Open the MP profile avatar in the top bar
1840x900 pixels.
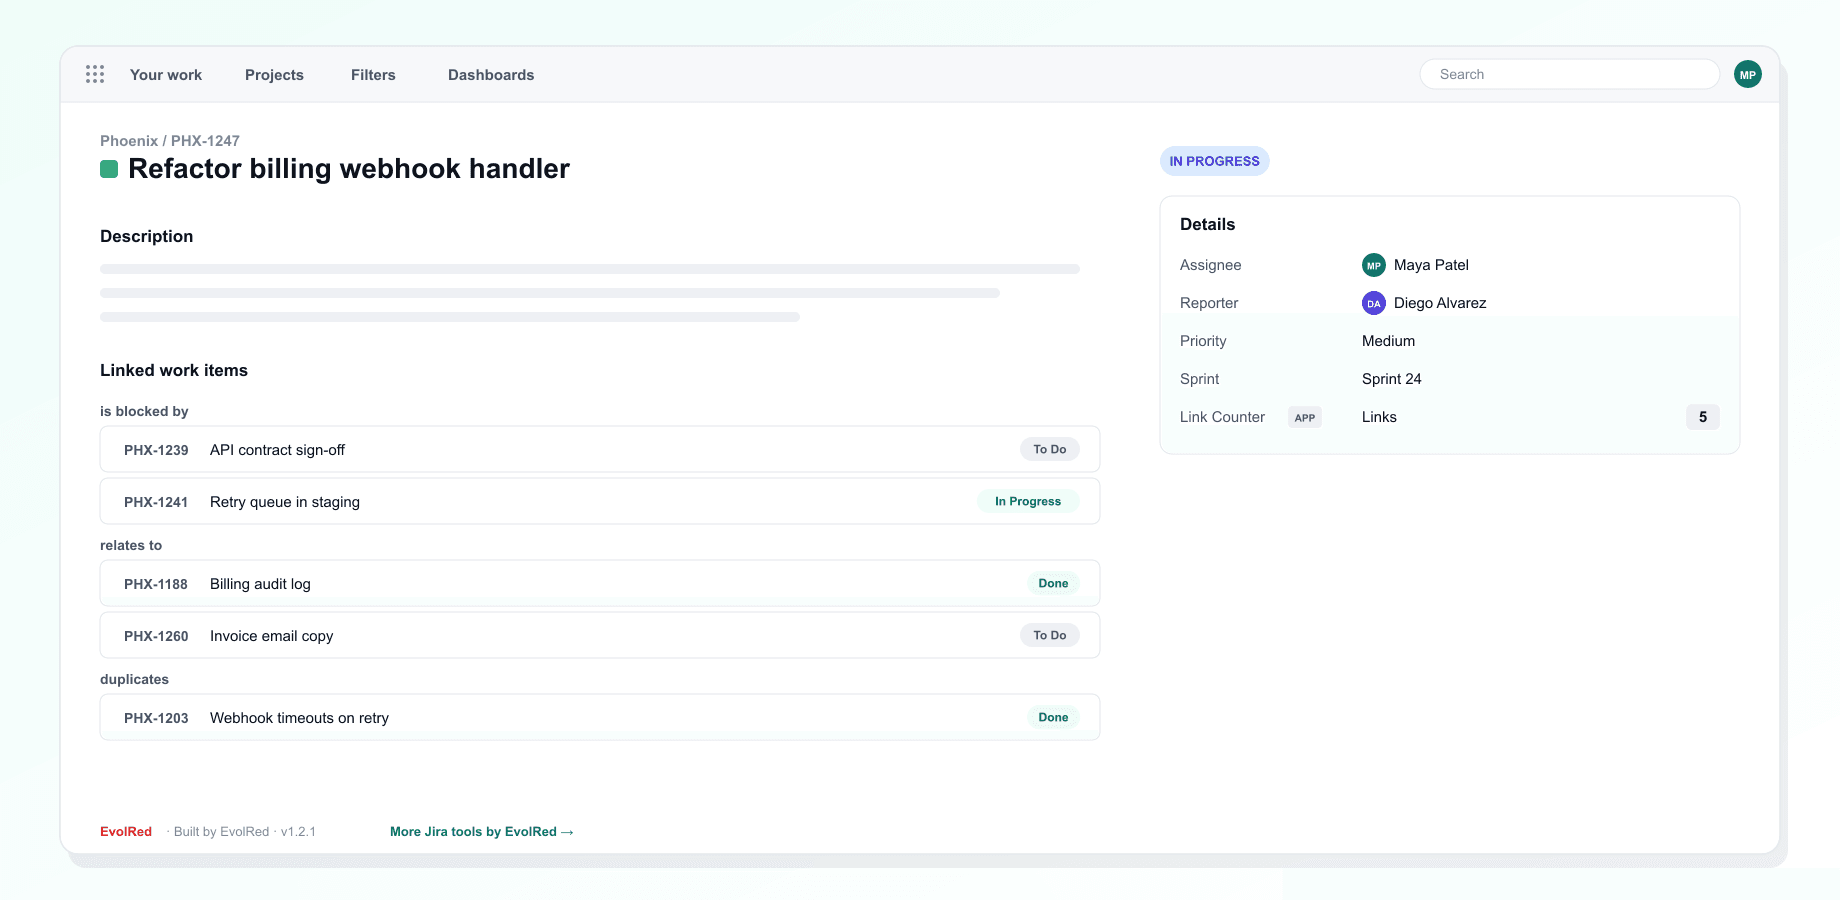[1748, 74]
